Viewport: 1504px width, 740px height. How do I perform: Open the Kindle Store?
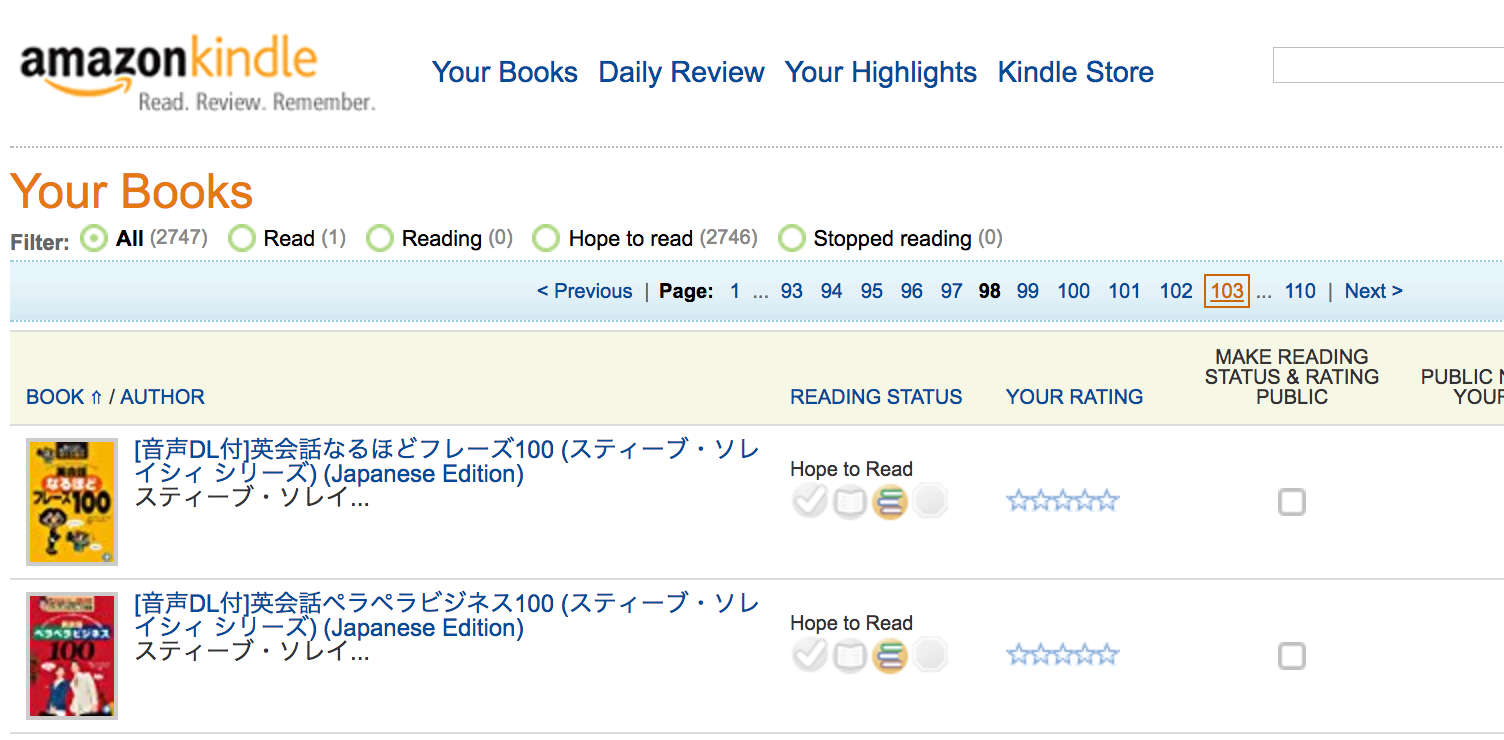point(1075,72)
